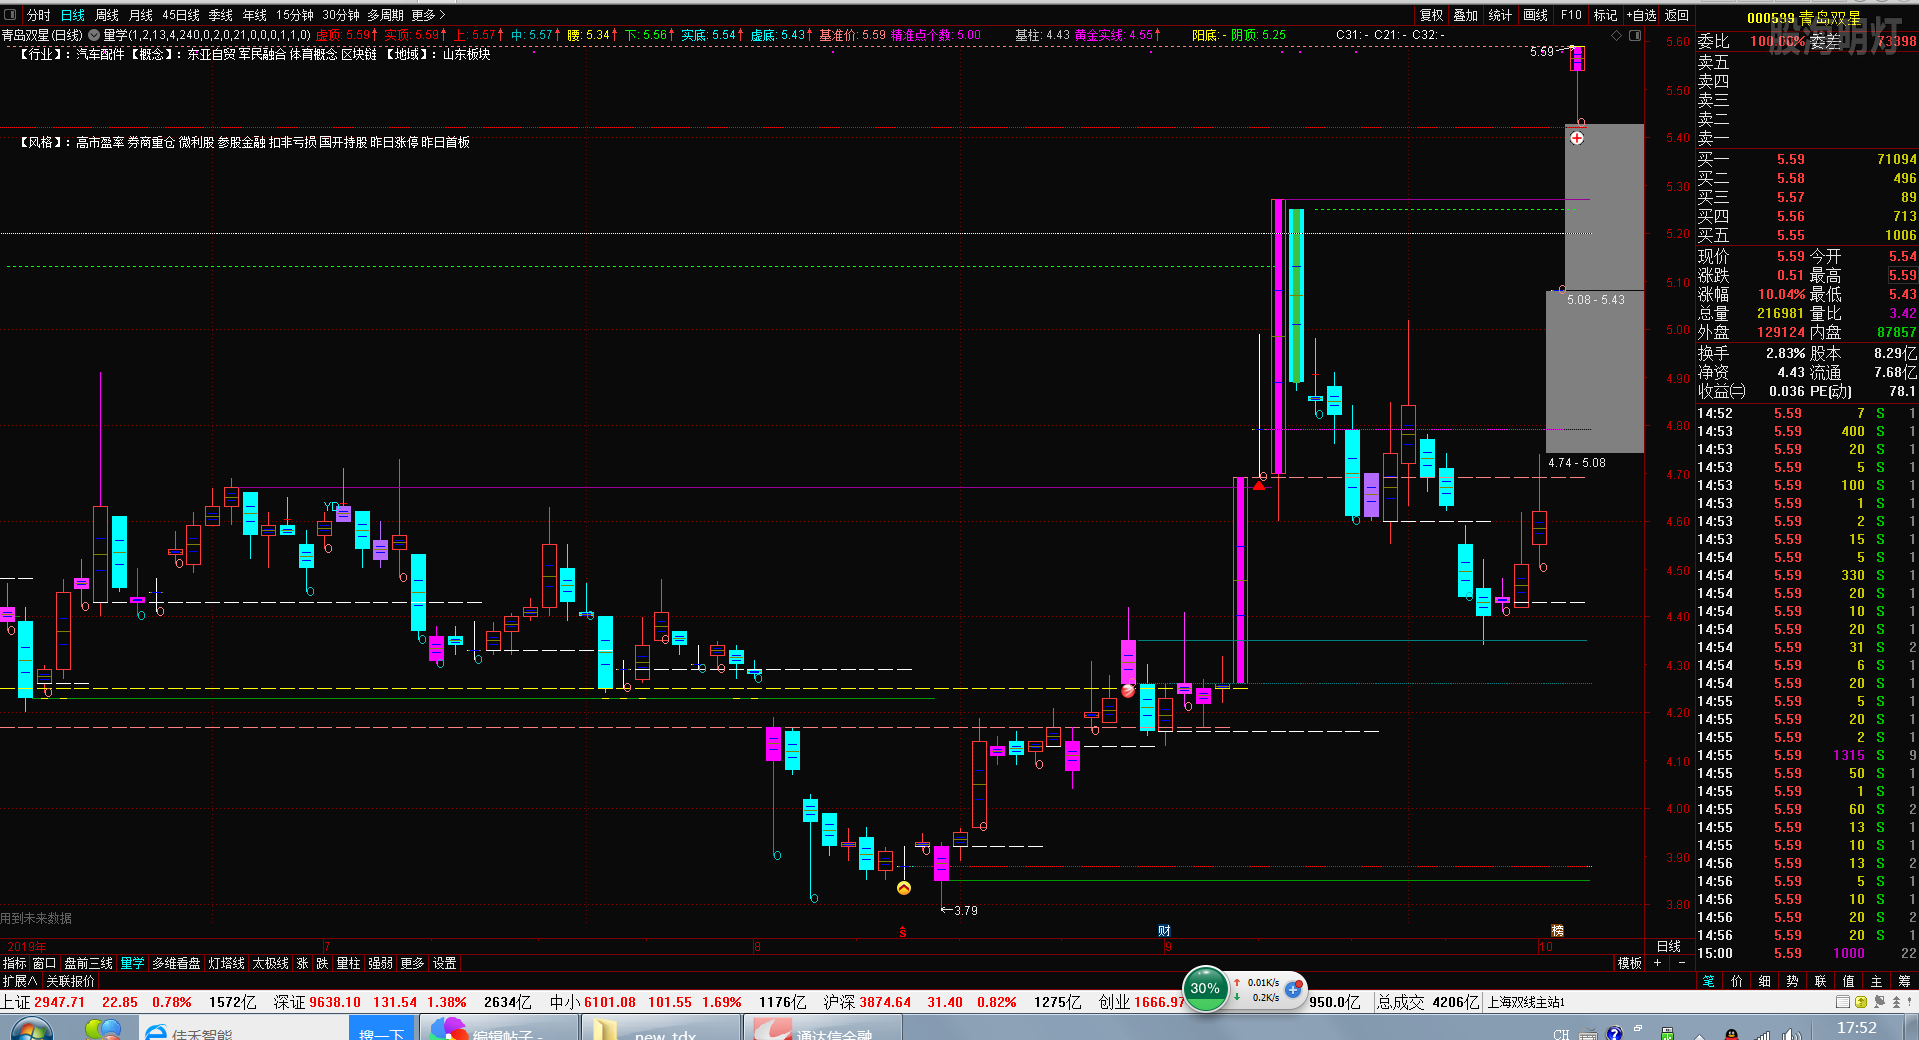Click 统计 statistics button
The height and width of the screenshot is (1040, 1919).
(1500, 15)
